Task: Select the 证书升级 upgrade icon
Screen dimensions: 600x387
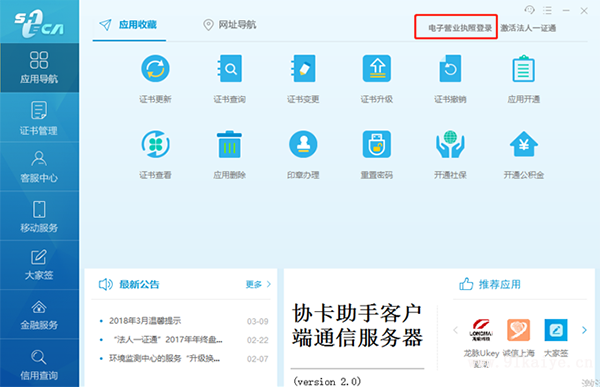Action: point(377,69)
